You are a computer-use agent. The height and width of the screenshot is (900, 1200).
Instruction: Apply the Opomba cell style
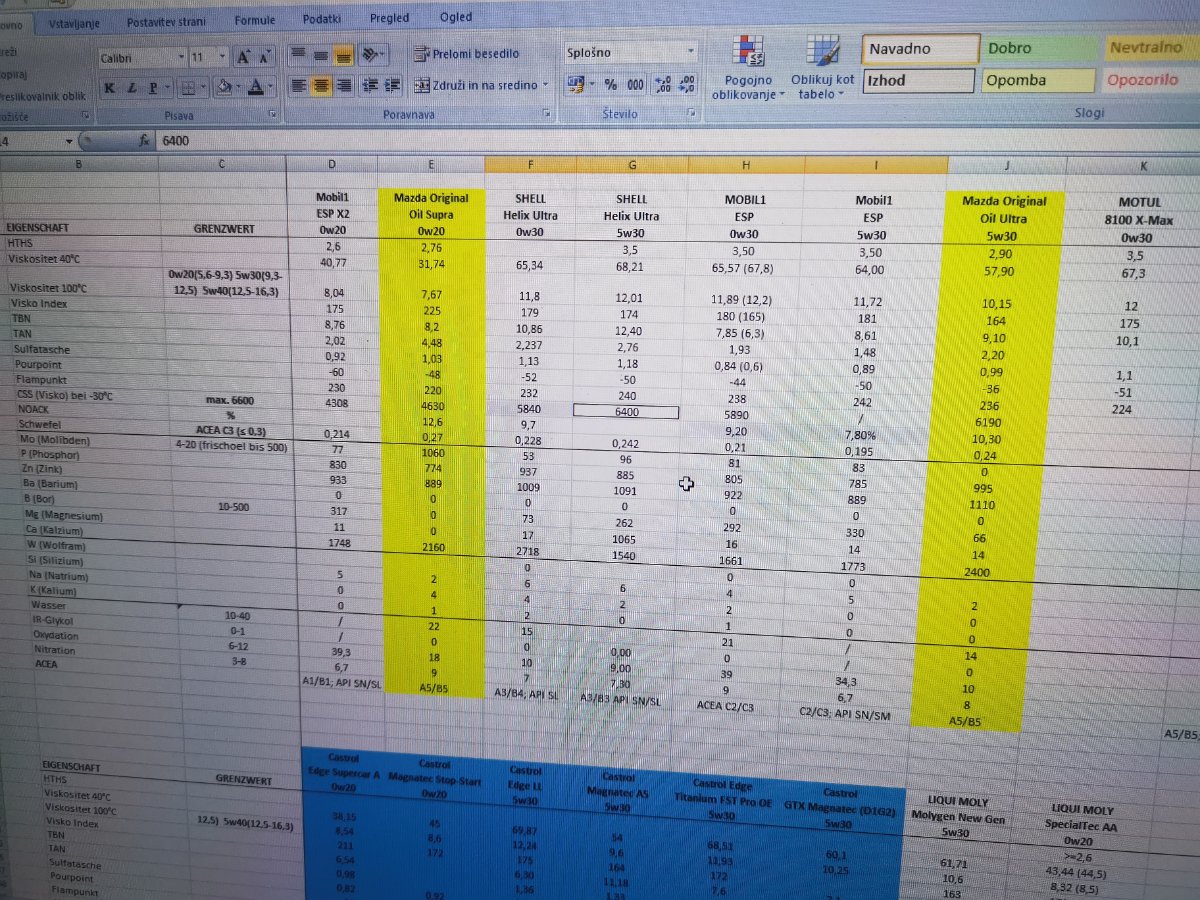1038,80
